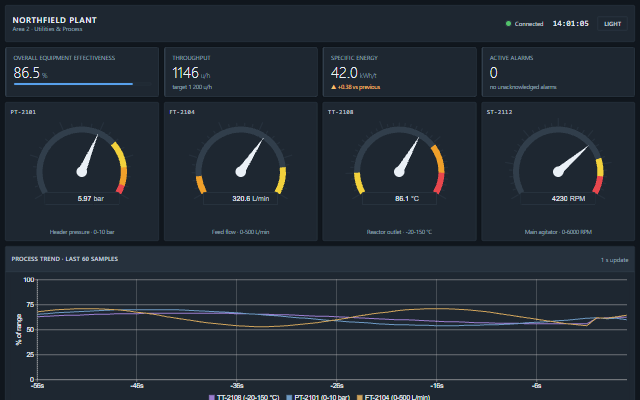Click the FT-2104 (0-500 L/min) legend label

click(397, 397)
